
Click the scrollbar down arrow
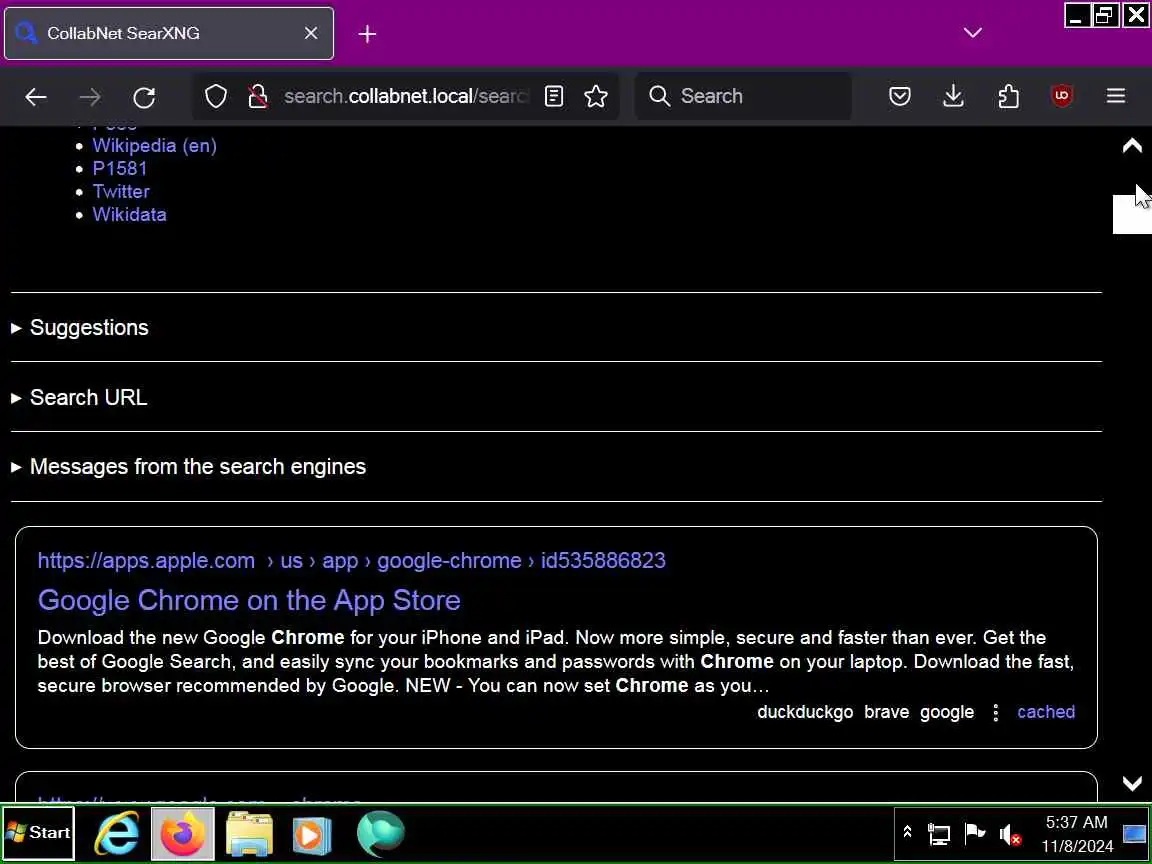(x=1132, y=783)
